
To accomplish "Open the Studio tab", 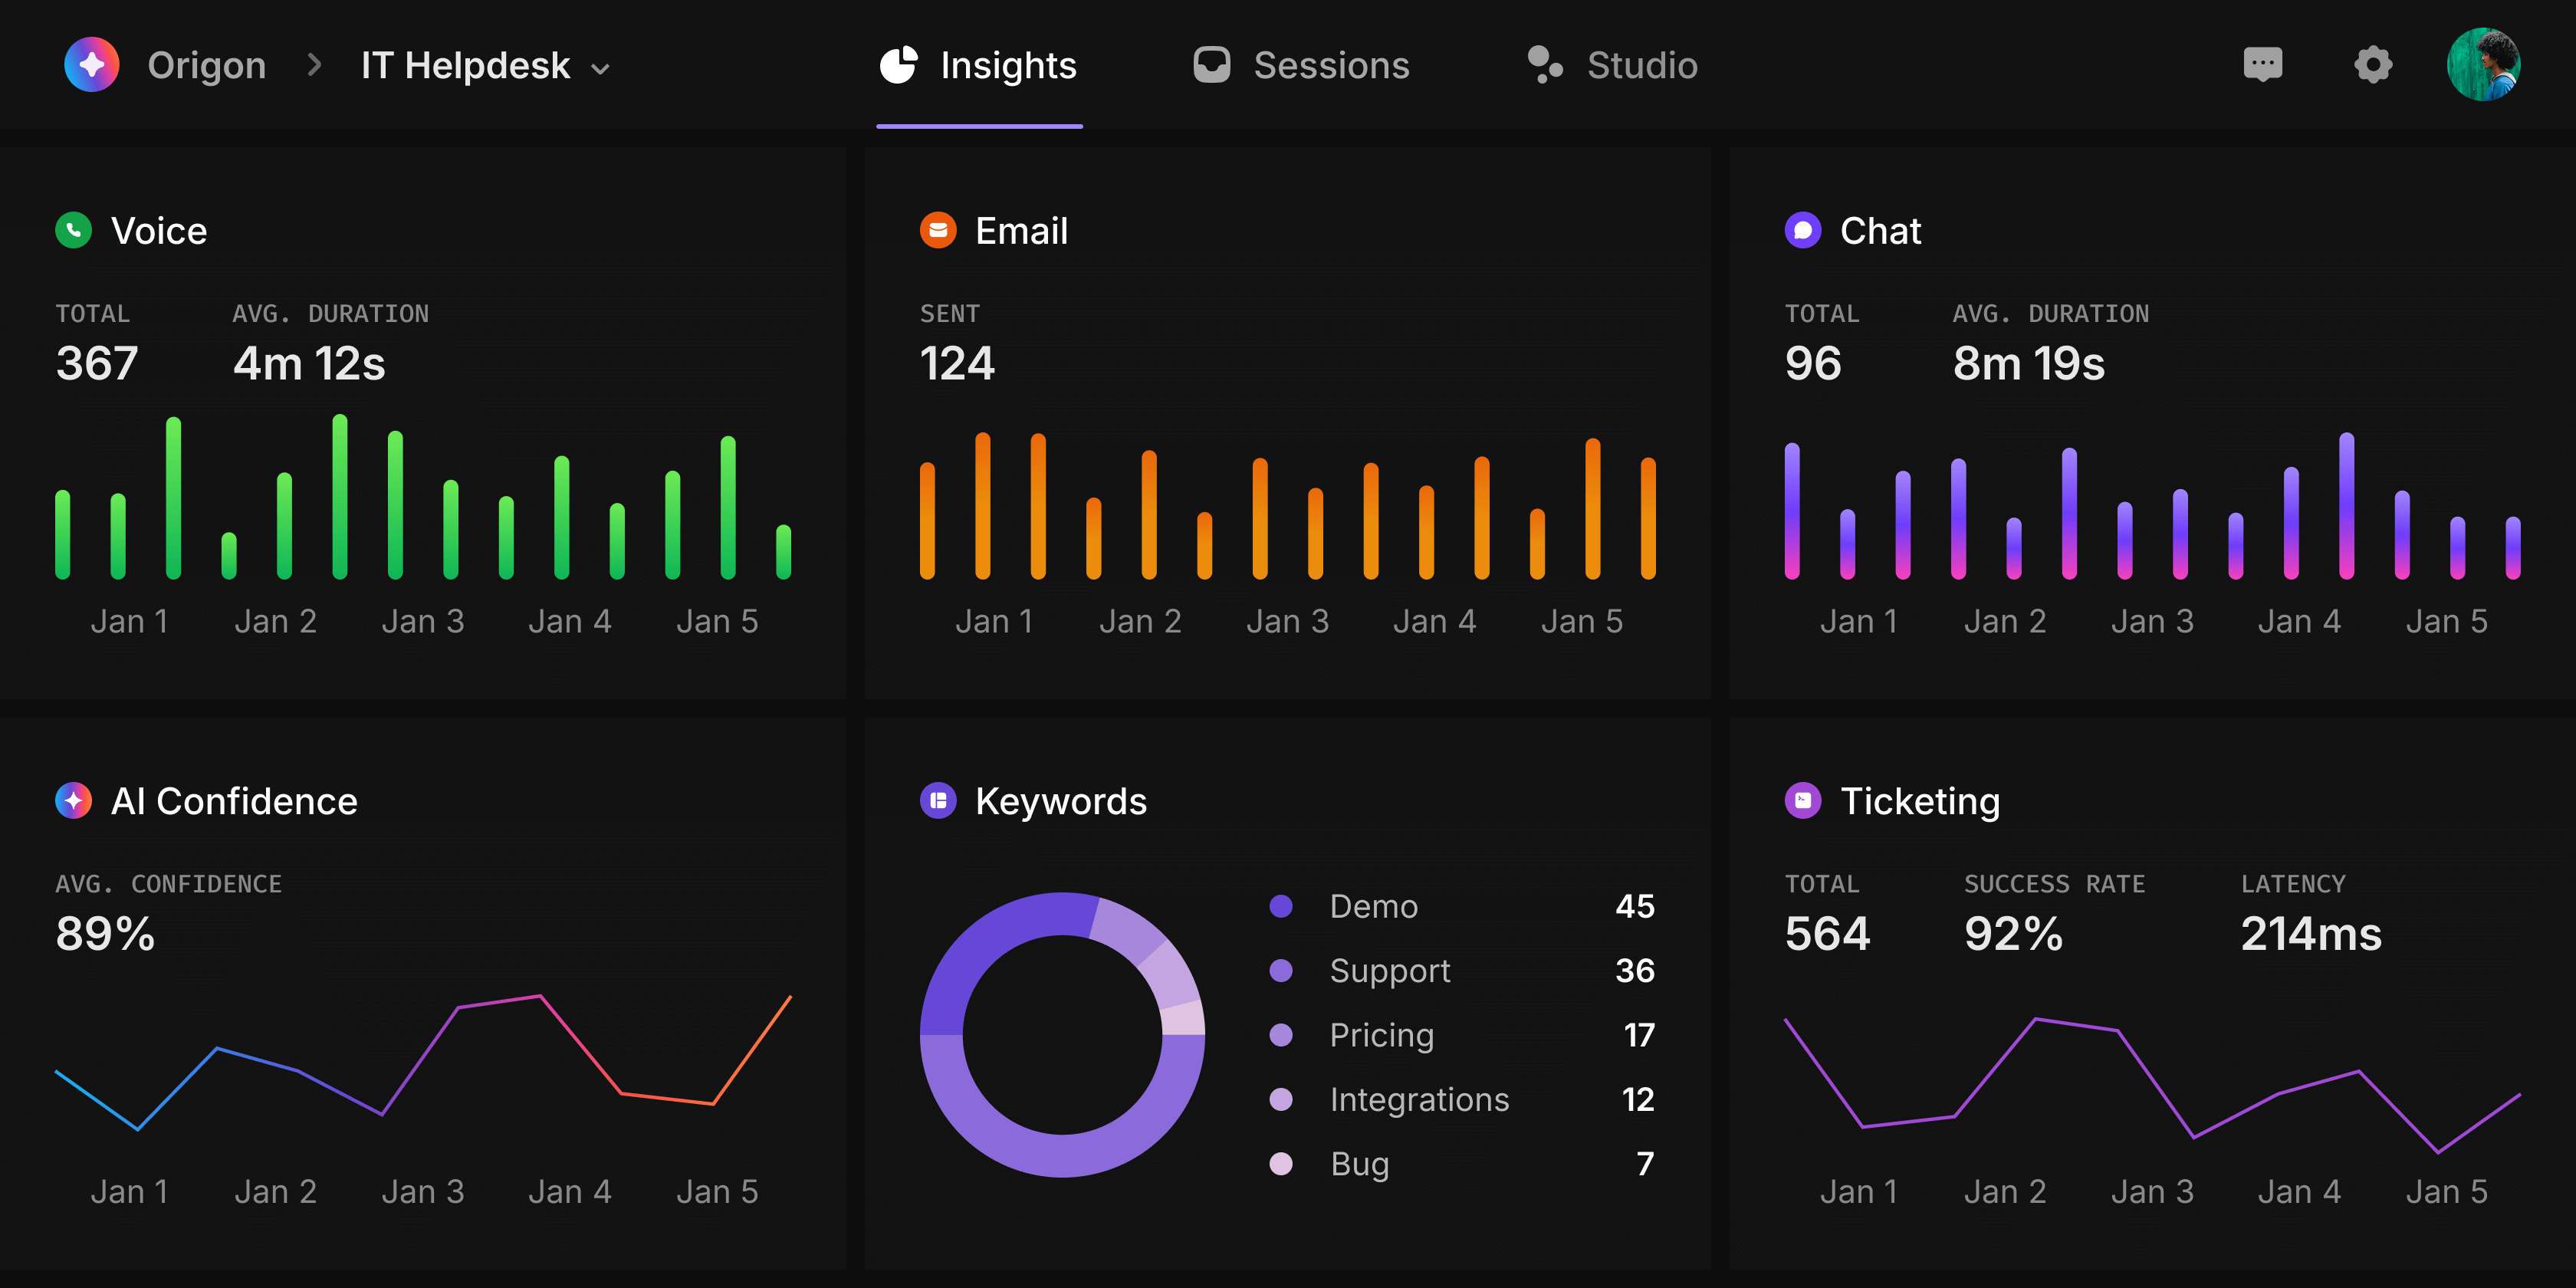I will point(1609,64).
